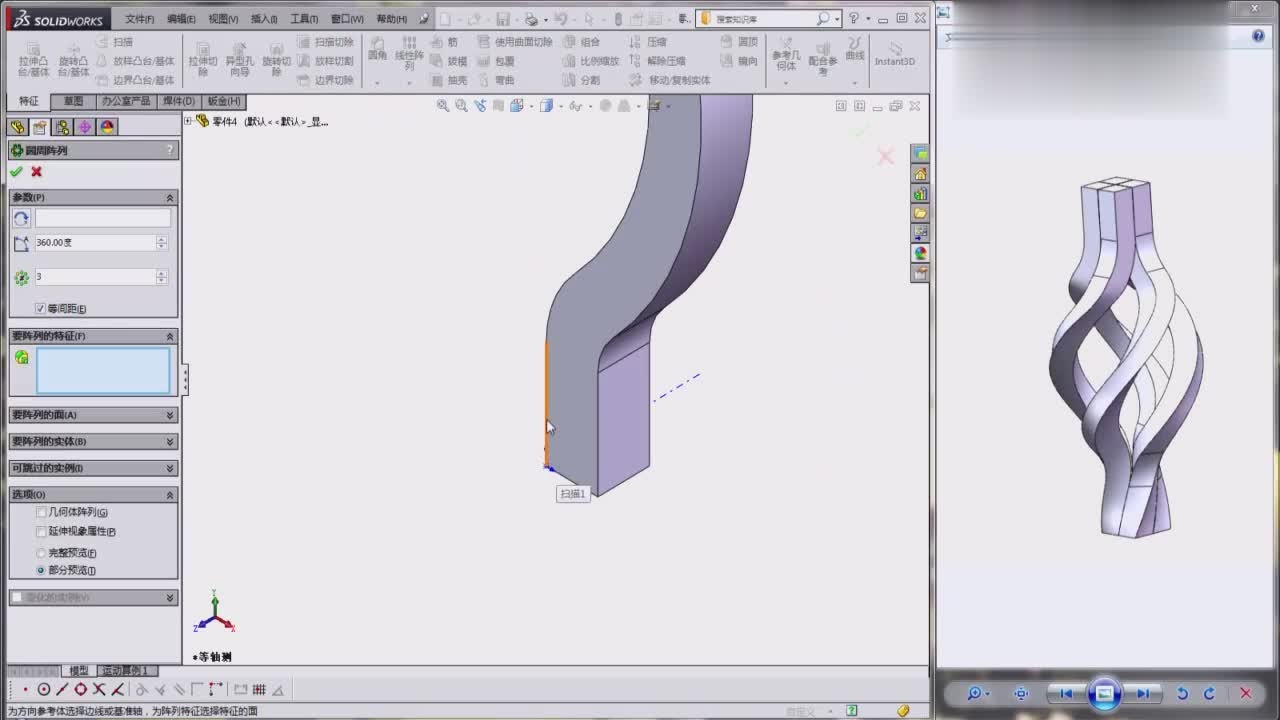Screen dimensions: 1280x720
Task: Click the 移动/复制实体 move/copy bodies button
Action: 669,80
